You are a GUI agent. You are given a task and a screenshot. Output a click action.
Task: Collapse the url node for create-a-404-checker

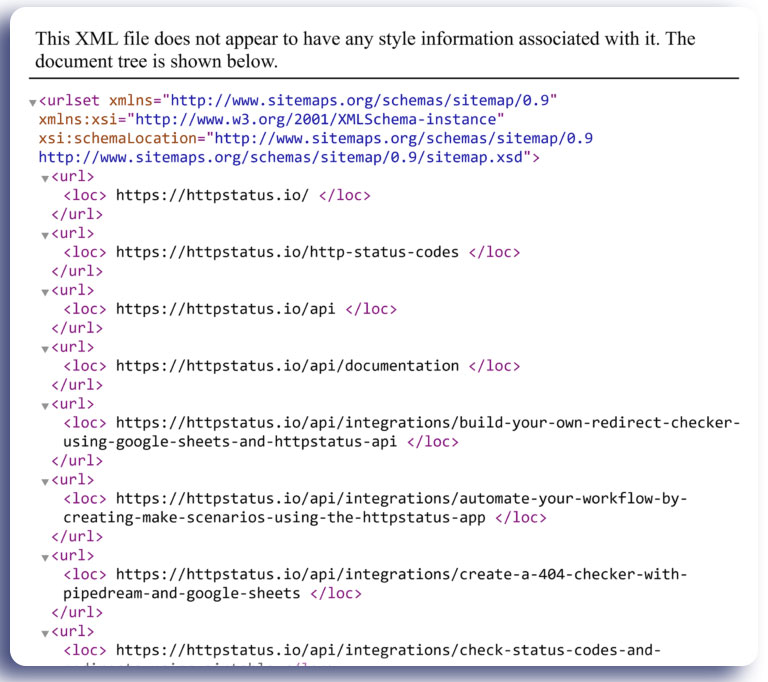pyautogui.click(x=45, y=558)
